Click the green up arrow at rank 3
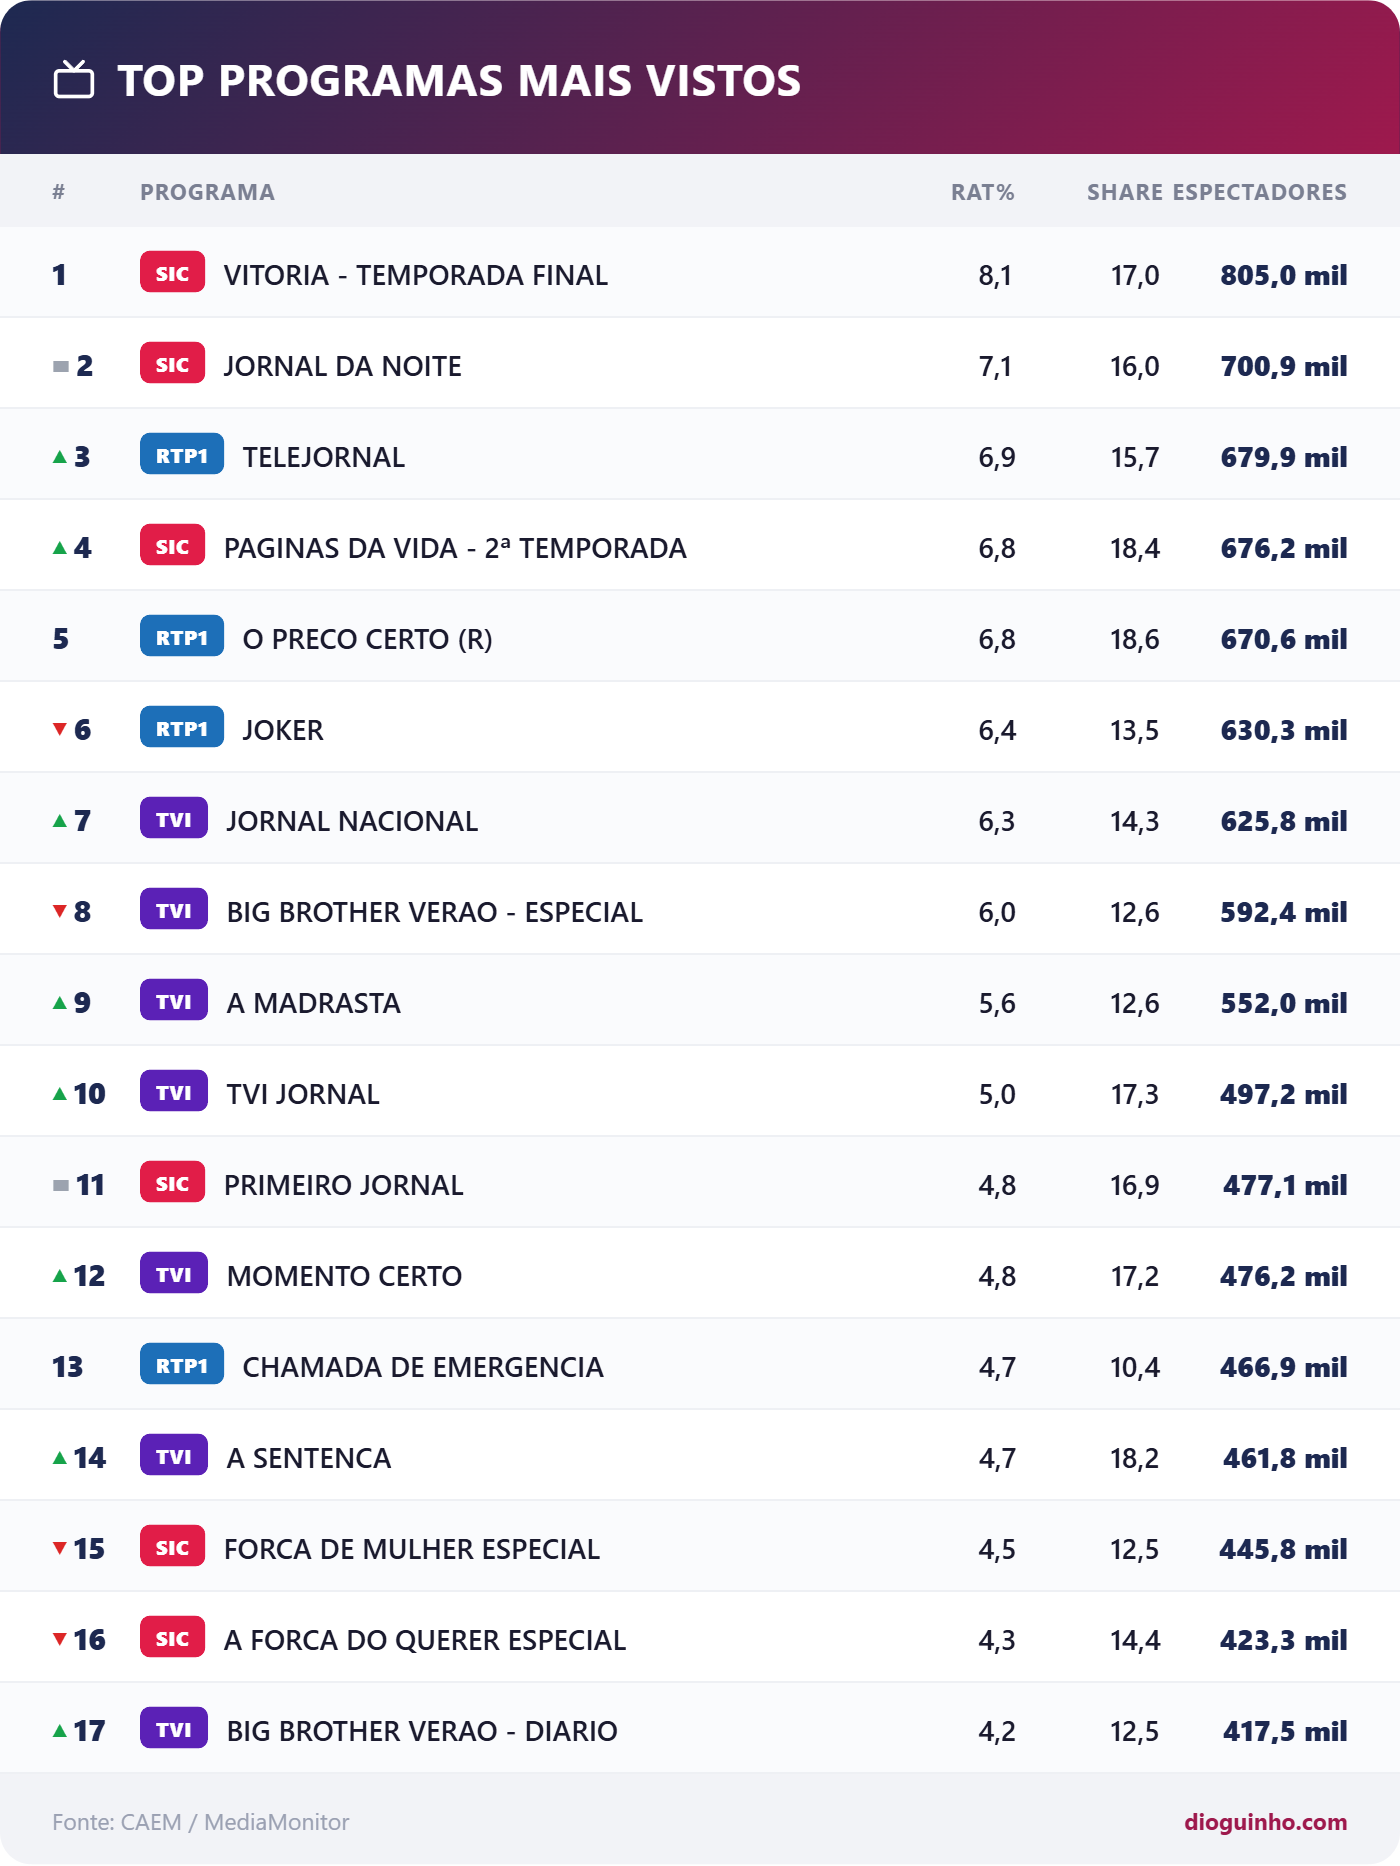Viewport: 1400px width, 1866px height. [60, 457]
